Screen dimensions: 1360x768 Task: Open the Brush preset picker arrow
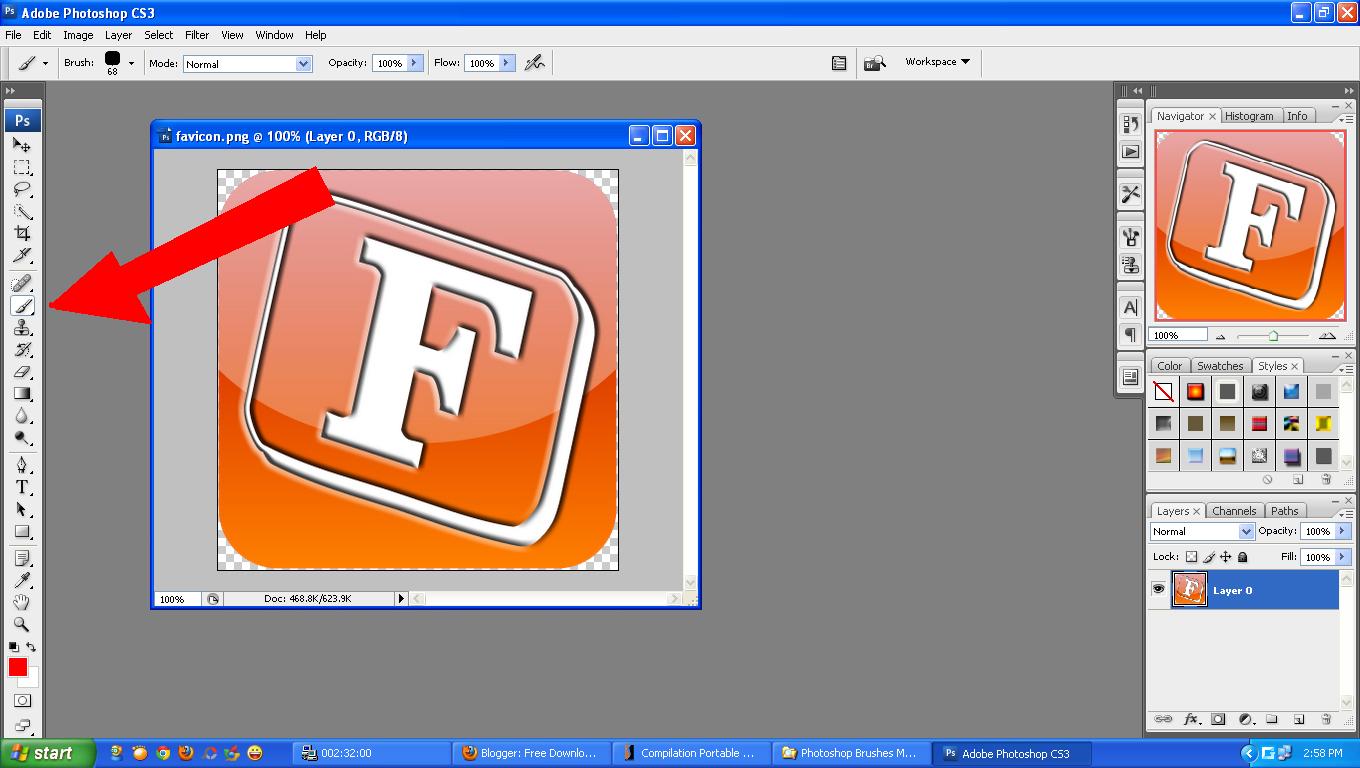(x=131, y=63)
